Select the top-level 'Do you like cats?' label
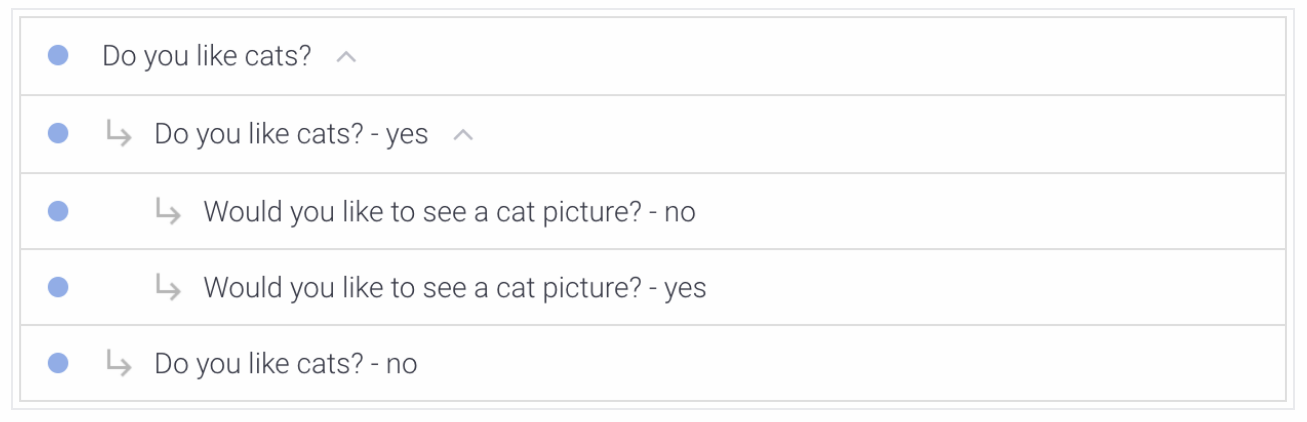Image resolution: width=1307 pixels, height=422 pixels. 207,56
